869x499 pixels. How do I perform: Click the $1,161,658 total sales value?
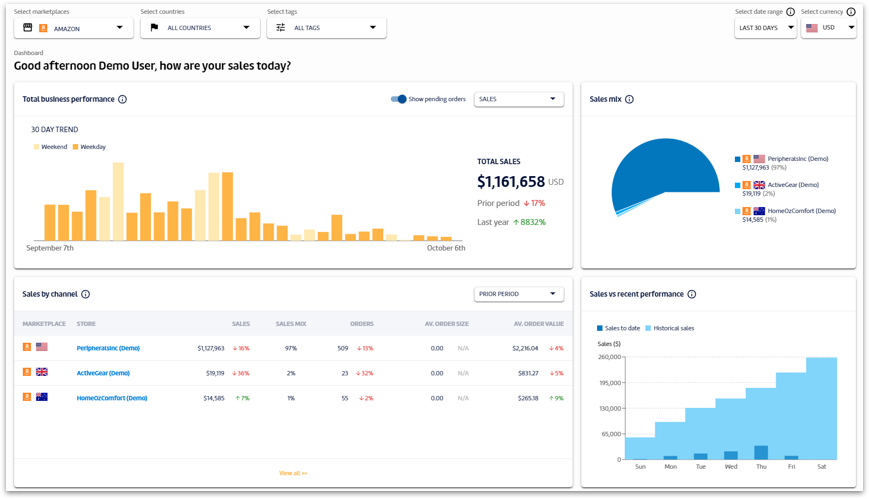point(511,182)
